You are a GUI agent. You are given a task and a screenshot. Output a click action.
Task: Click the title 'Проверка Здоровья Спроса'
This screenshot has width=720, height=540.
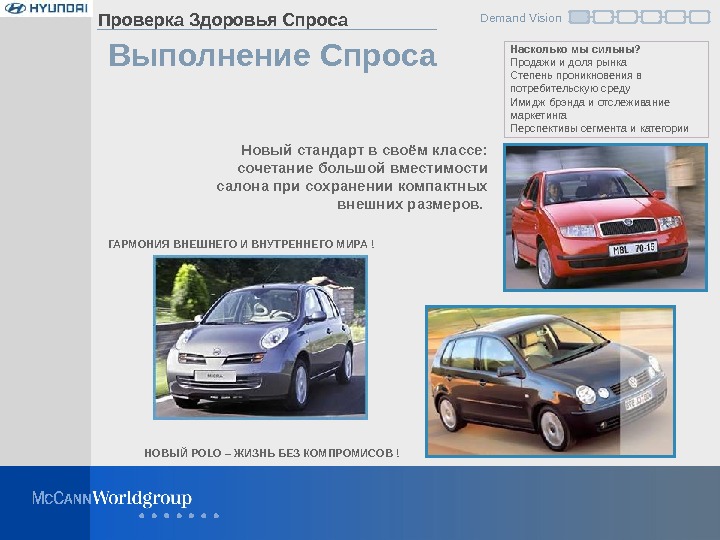pyautogui.click(x=223, y=20)
